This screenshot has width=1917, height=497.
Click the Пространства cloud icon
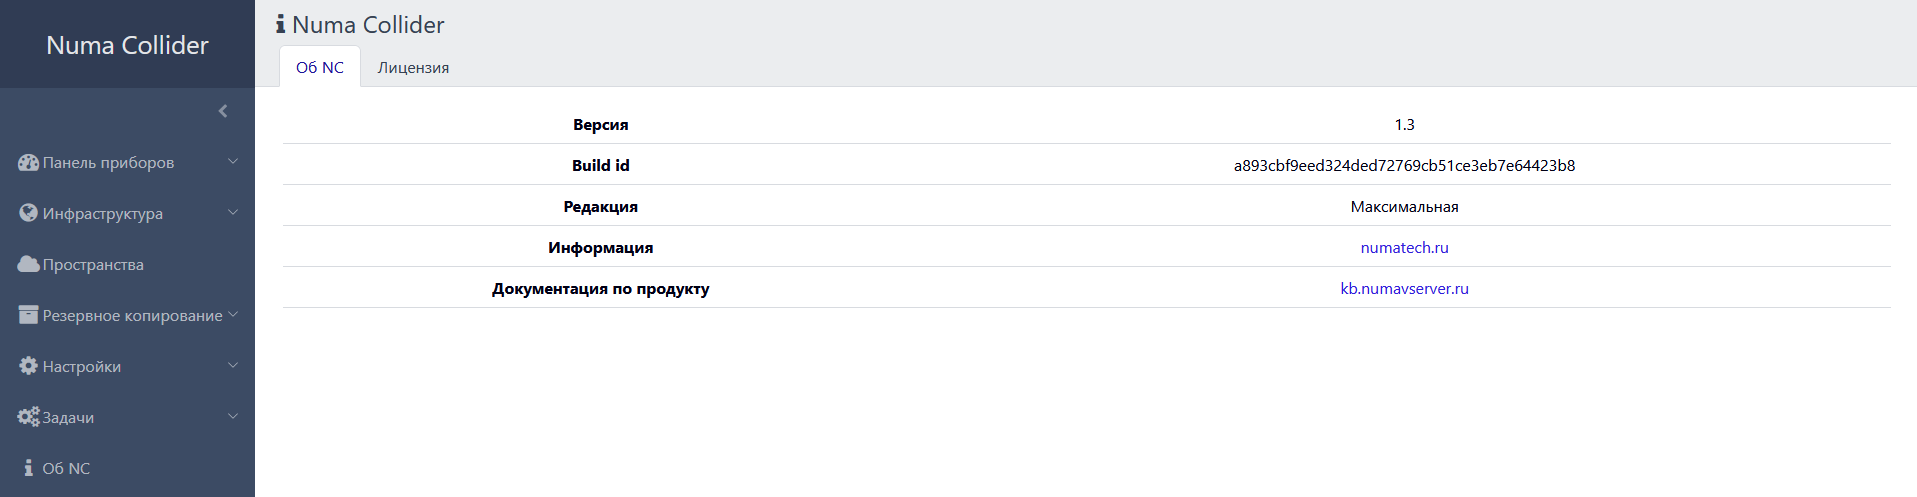(28, 264)
